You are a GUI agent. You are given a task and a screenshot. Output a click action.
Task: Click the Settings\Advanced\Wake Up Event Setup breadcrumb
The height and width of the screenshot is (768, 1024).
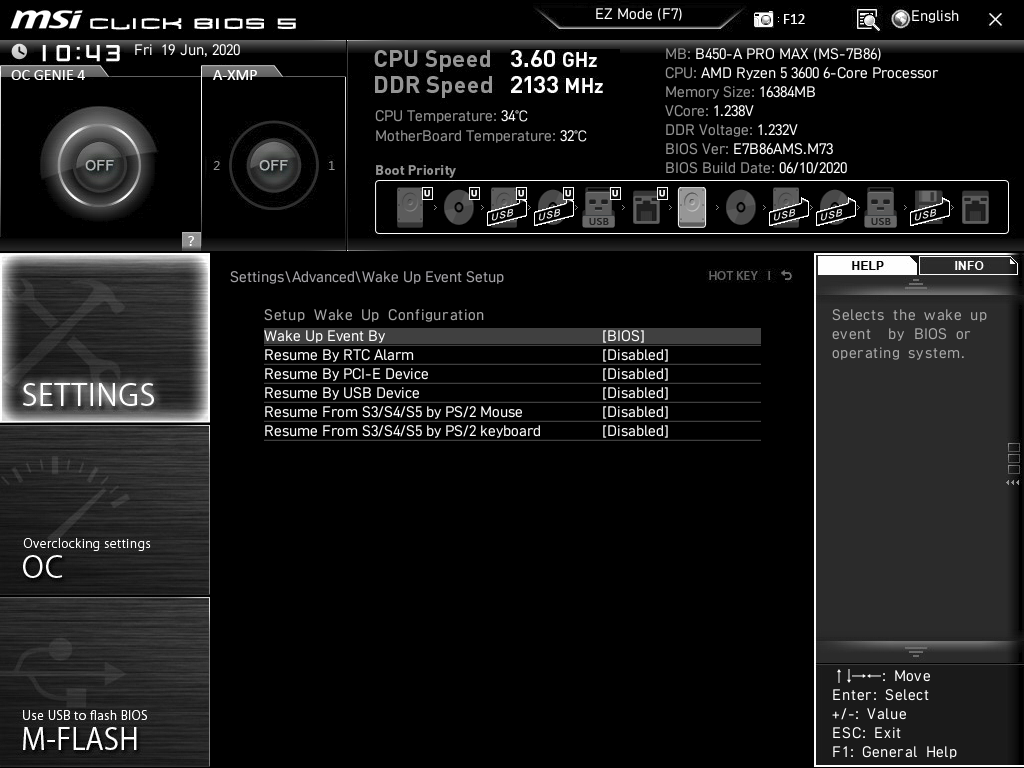367,277
